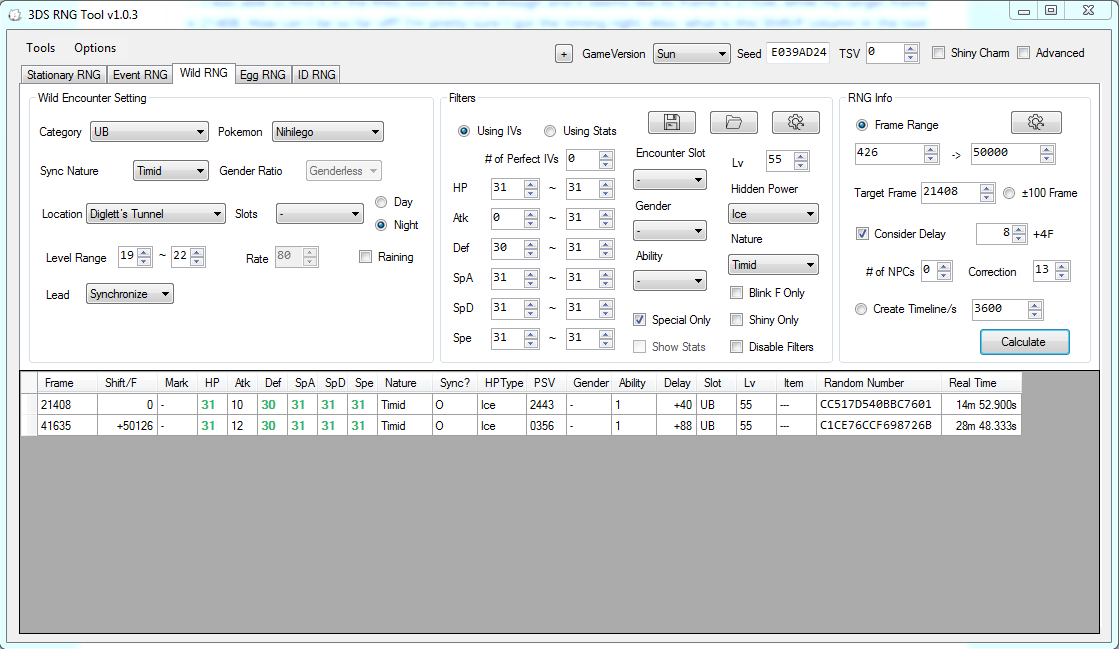Open the Lead dropdown showing Synchronize

(130, 294)
